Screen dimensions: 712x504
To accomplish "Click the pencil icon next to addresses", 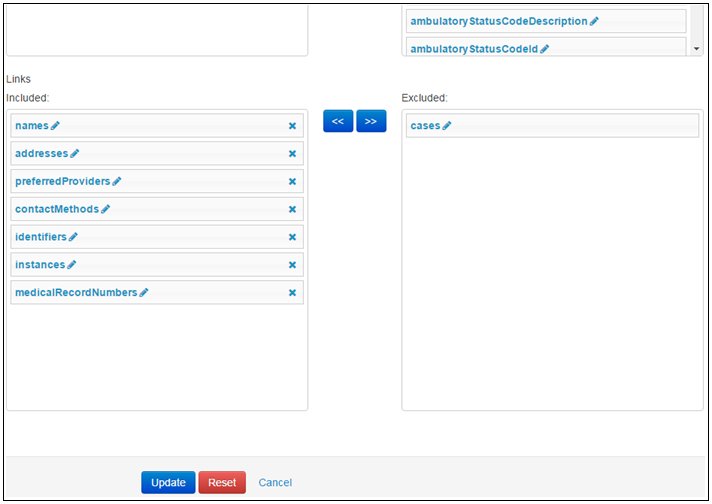I will pos(75,154).
